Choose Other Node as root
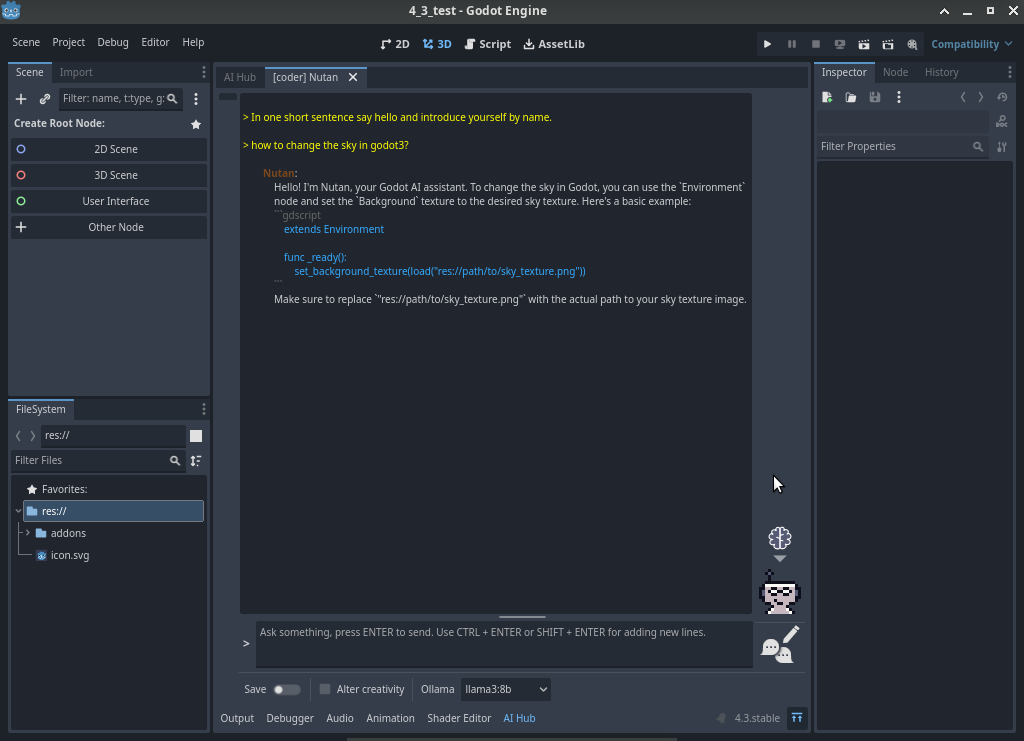The image size is (1024, 741). pyautogui.click(x=109, y=228)
